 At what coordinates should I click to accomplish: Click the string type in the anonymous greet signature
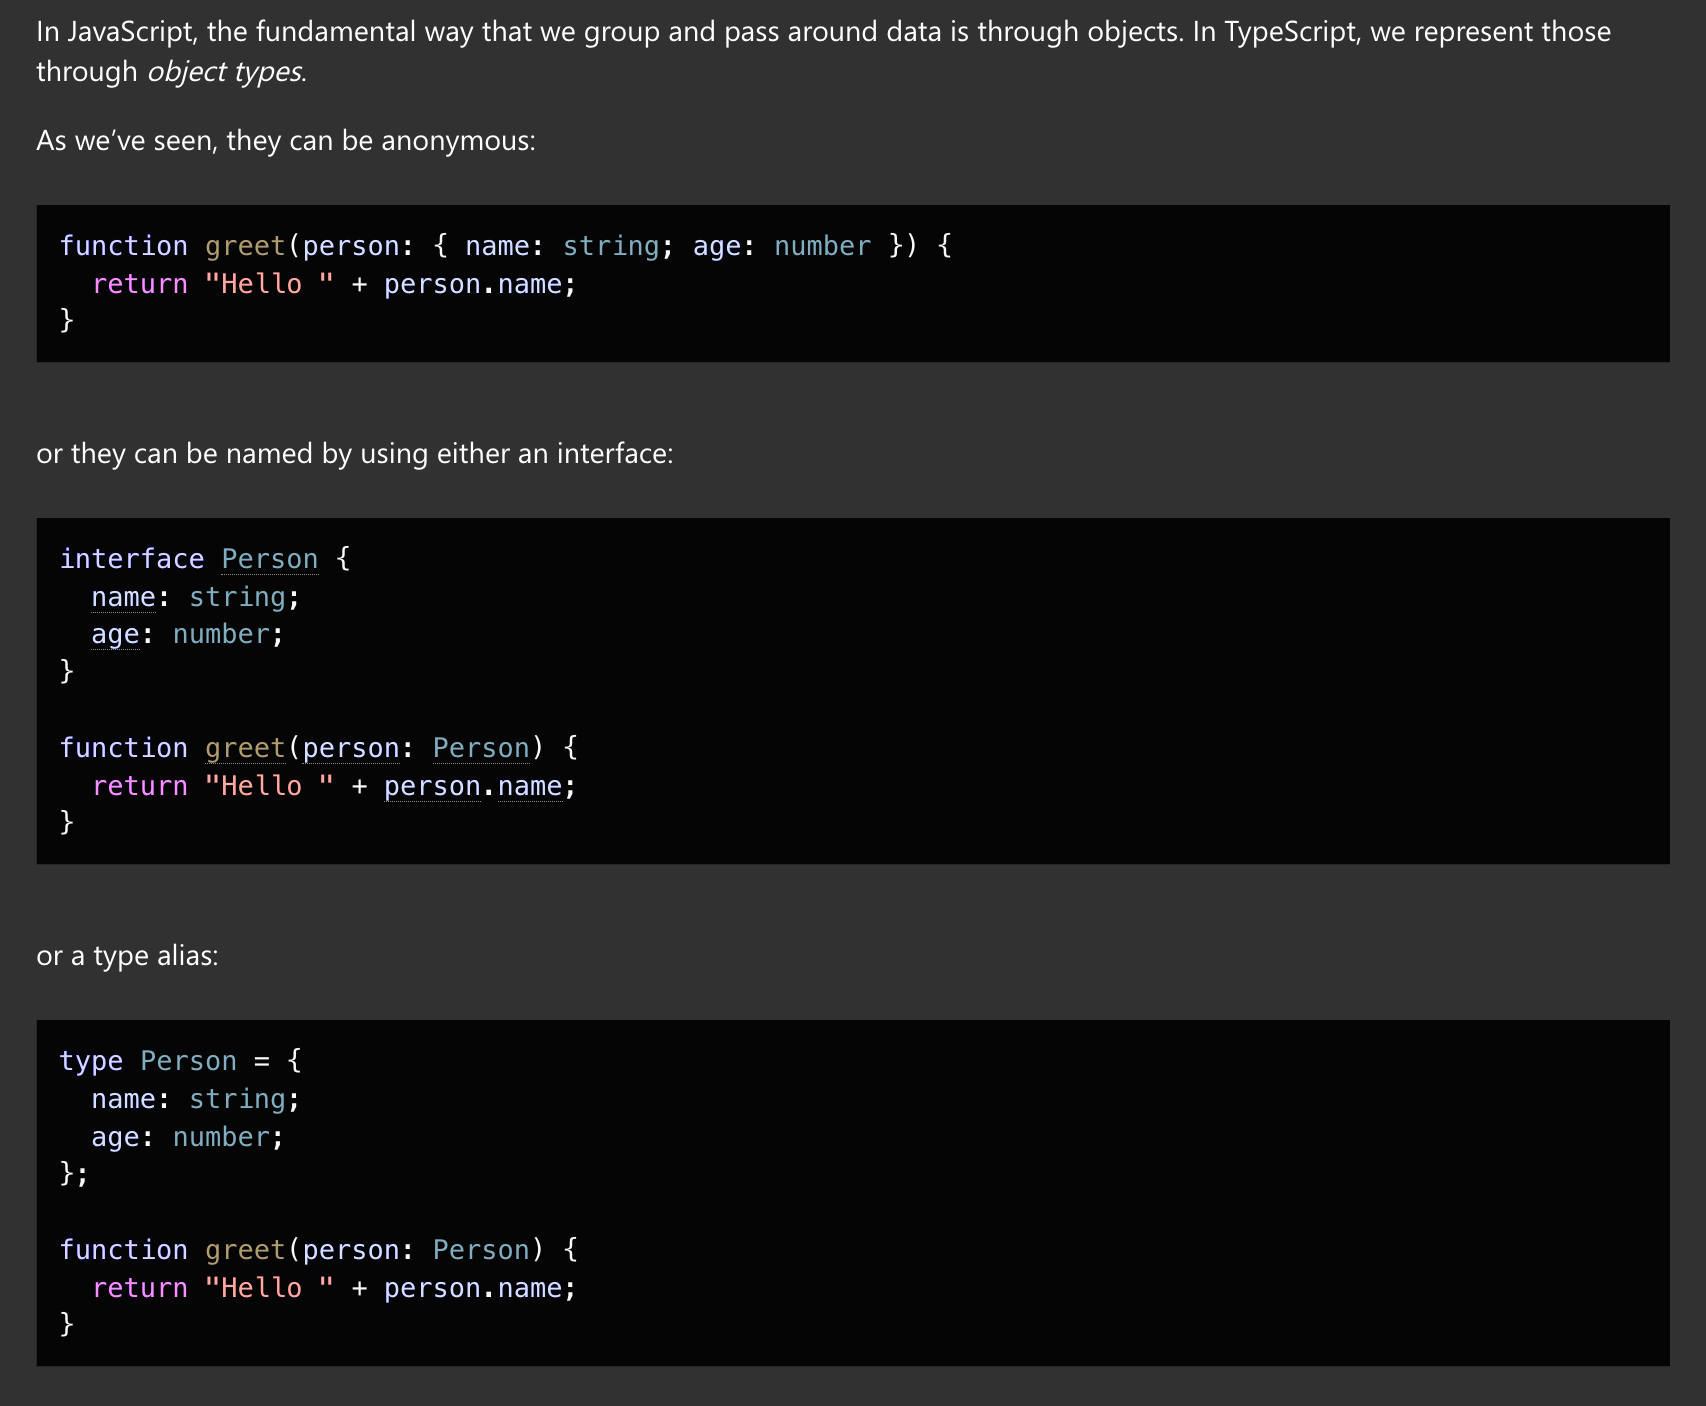(610, 246)
